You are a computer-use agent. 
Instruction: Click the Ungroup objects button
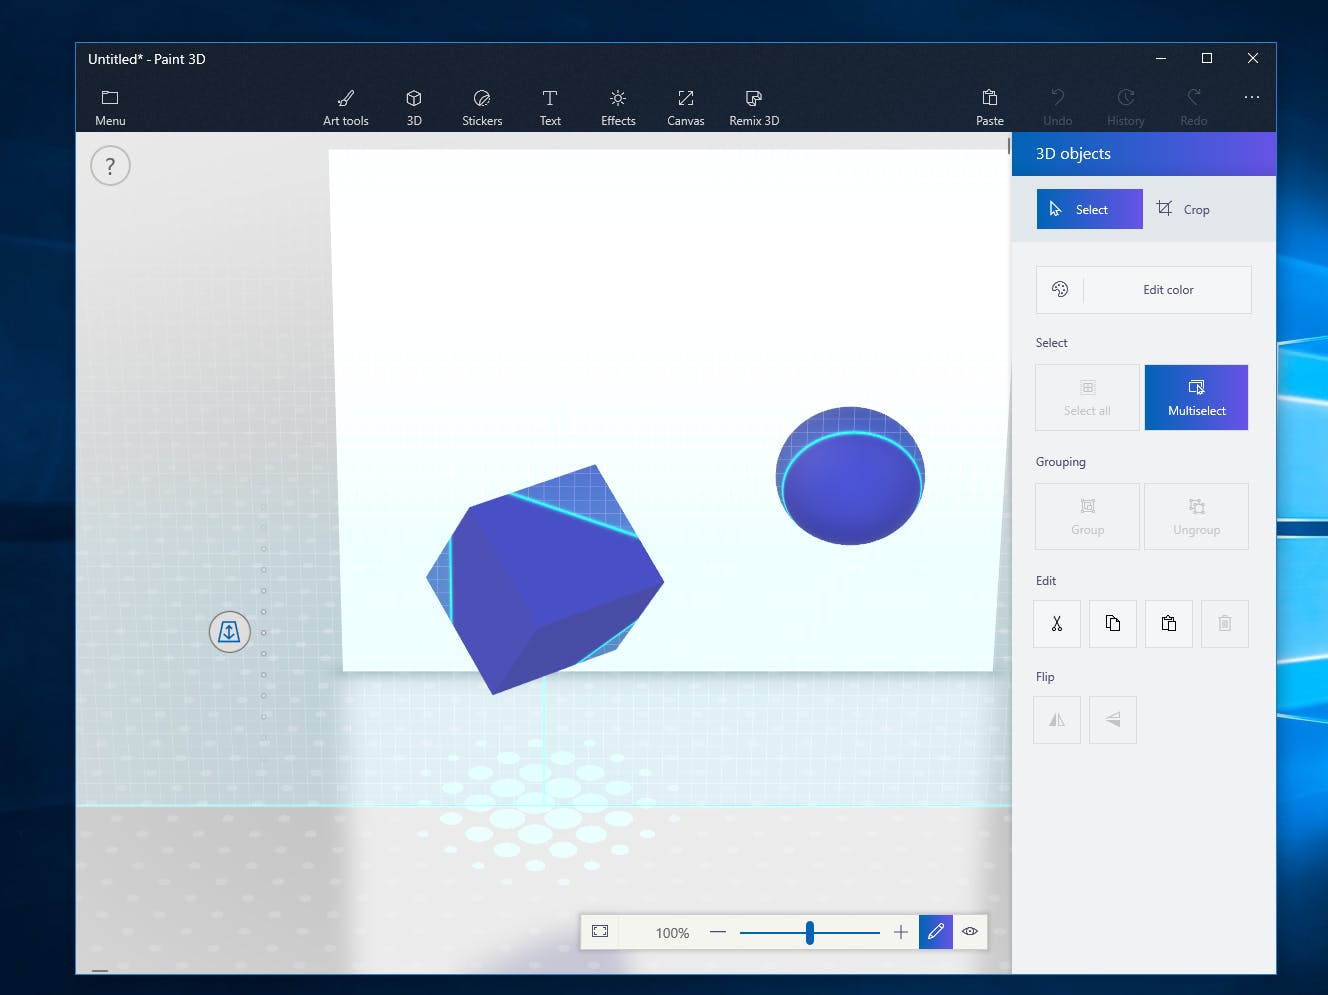(x=1196, y=516)
